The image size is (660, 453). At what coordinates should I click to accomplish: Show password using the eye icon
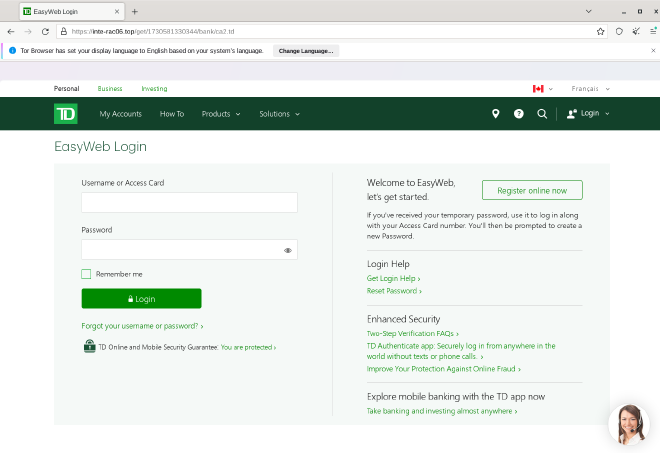(287, 250)
